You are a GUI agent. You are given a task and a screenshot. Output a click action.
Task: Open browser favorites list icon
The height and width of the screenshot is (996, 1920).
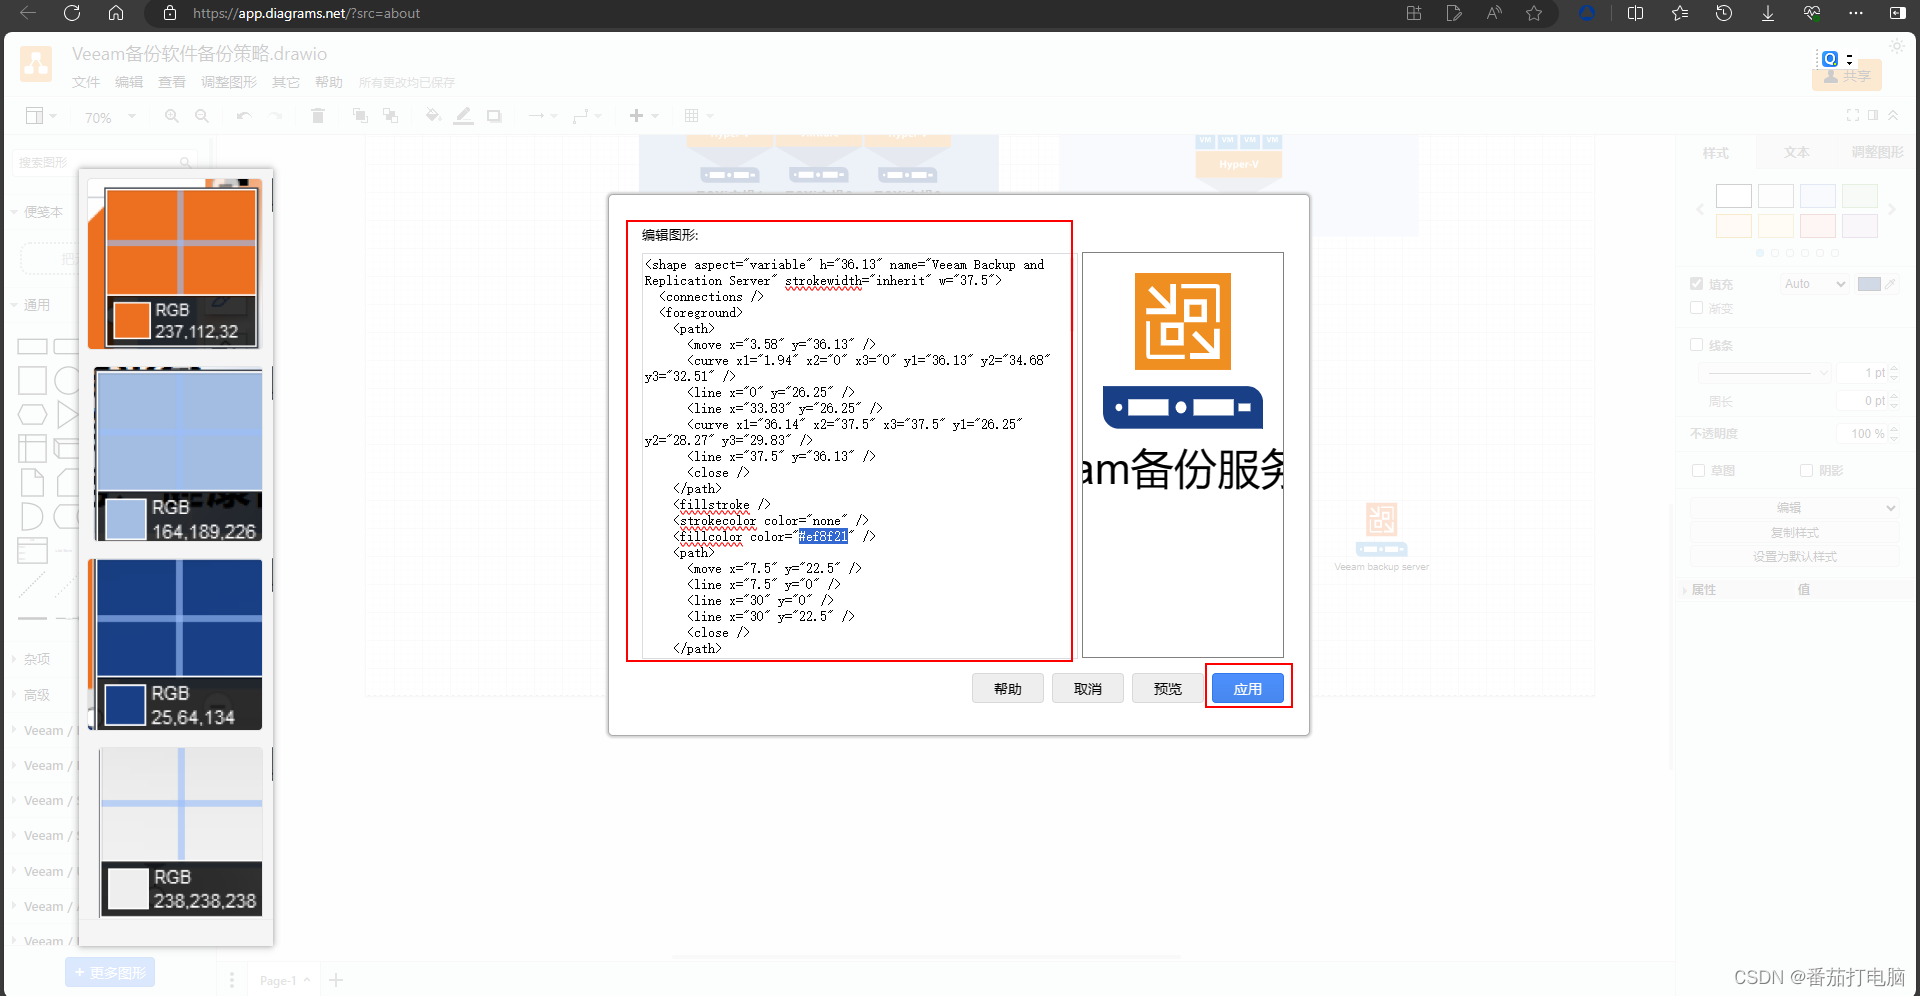[1680, 13]
